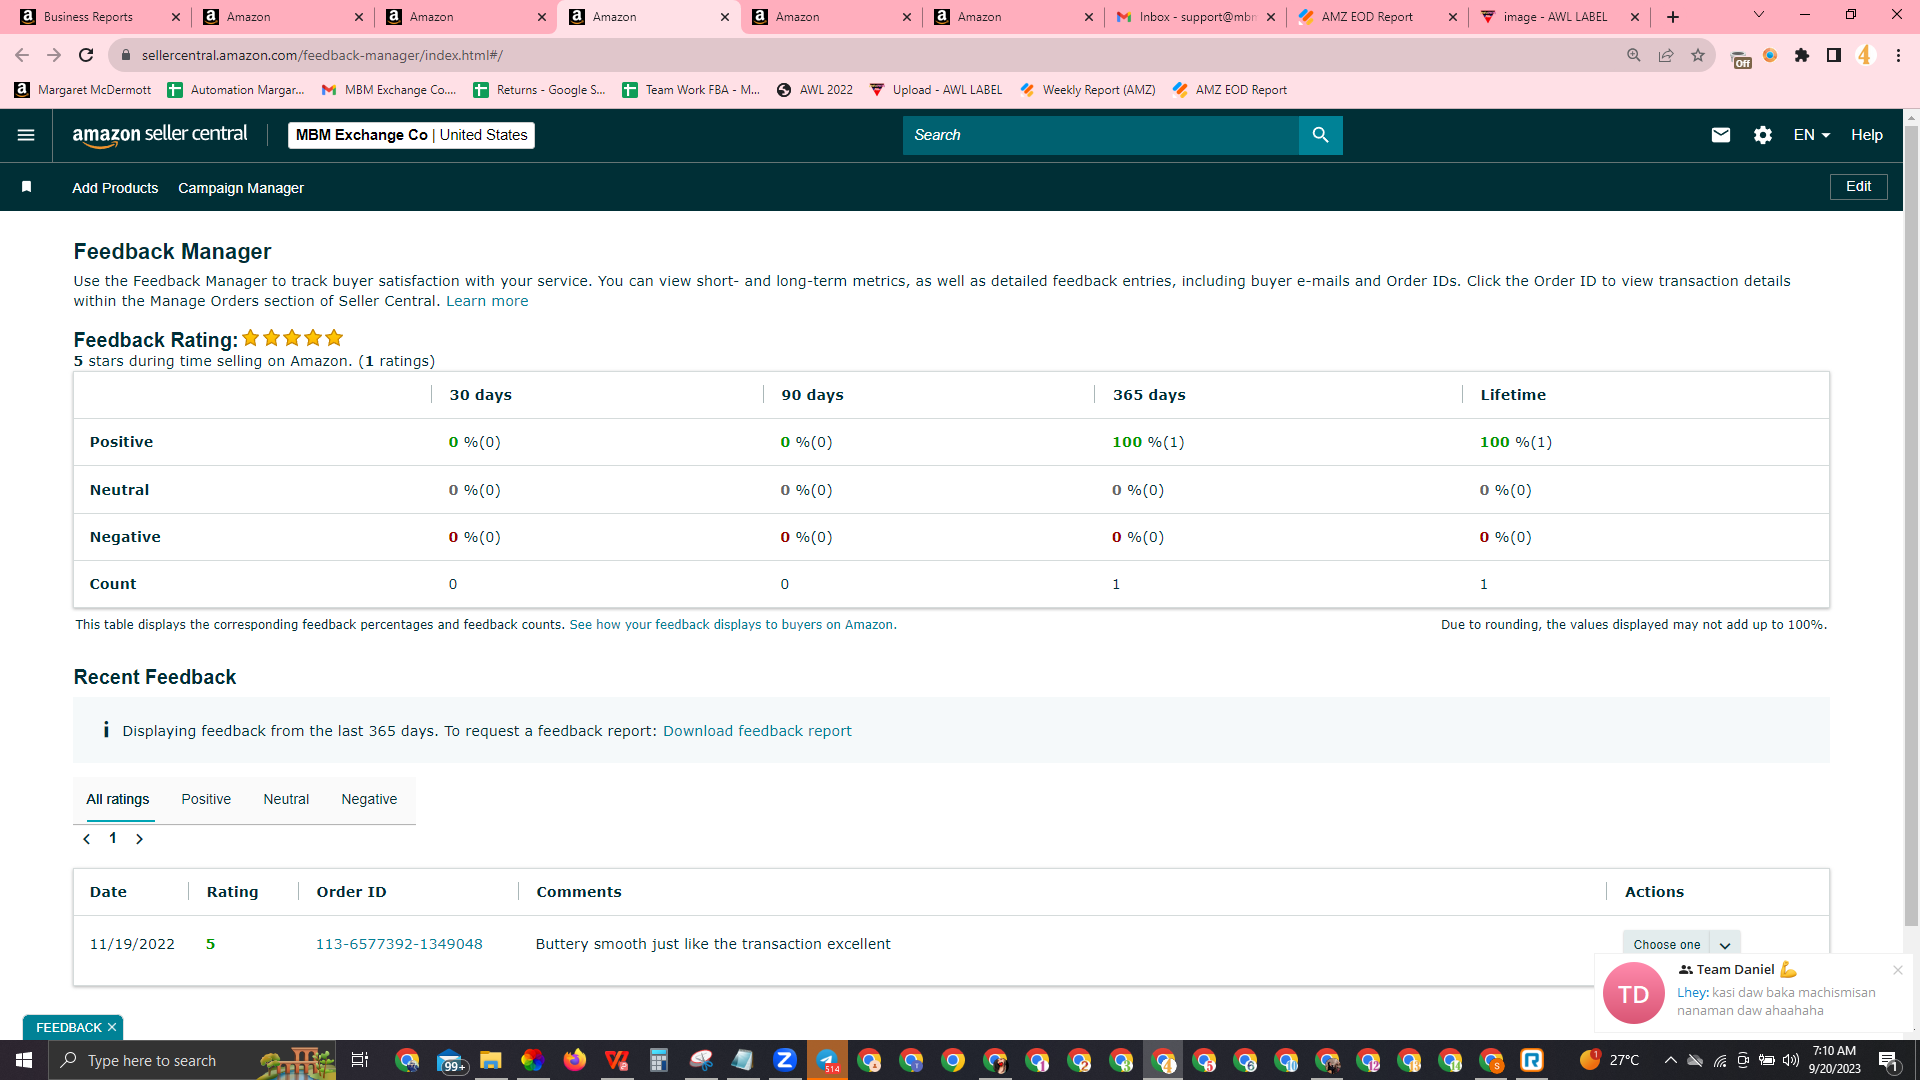Open Campaign Manager from the nav bar
Screen dimensions: 1920x1080
[241, 188]
